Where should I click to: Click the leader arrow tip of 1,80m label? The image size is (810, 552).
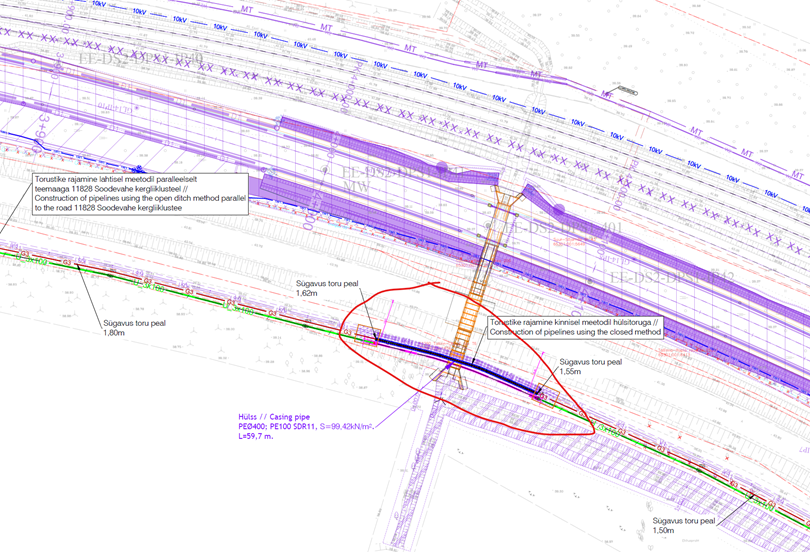coord(77,267)
